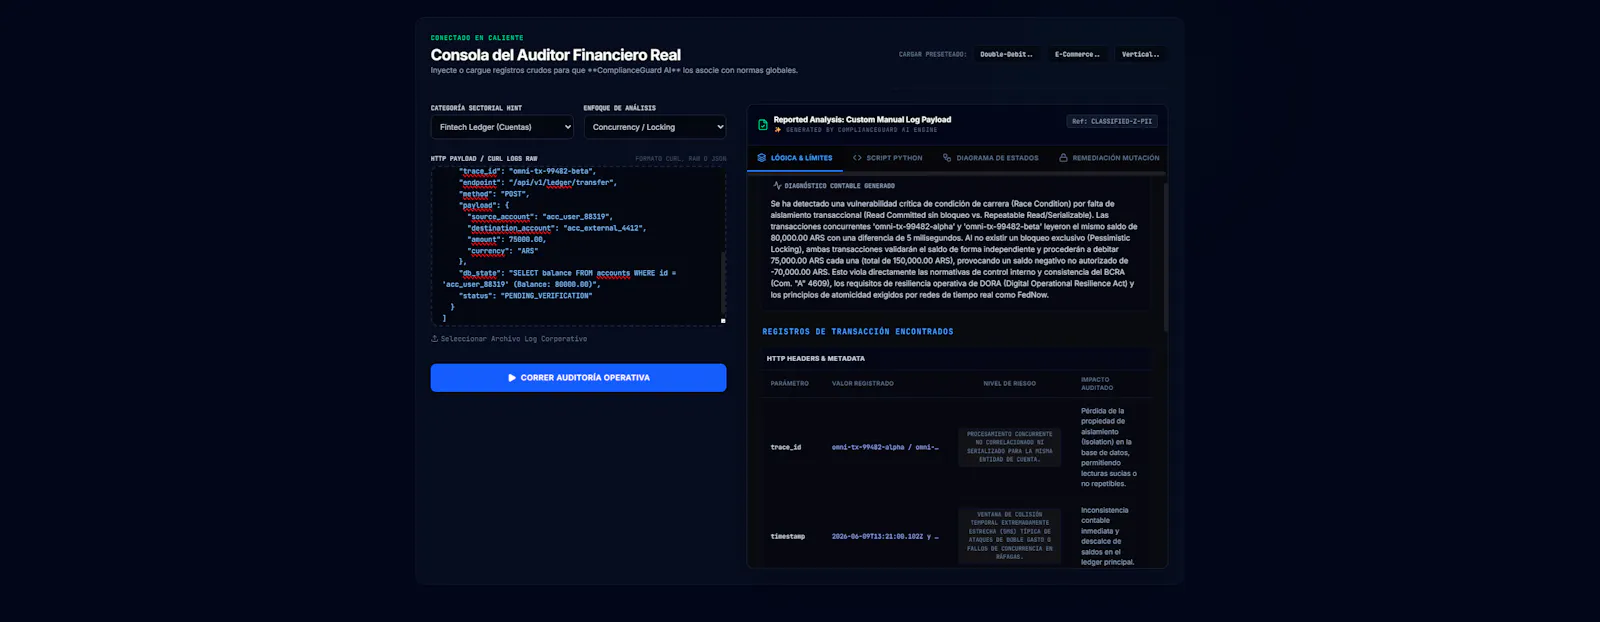Click the 'Pérdida de la propiedad de aislamiento' impact text
This screenshot has width=1600, height=622.
coord(1108,447)
